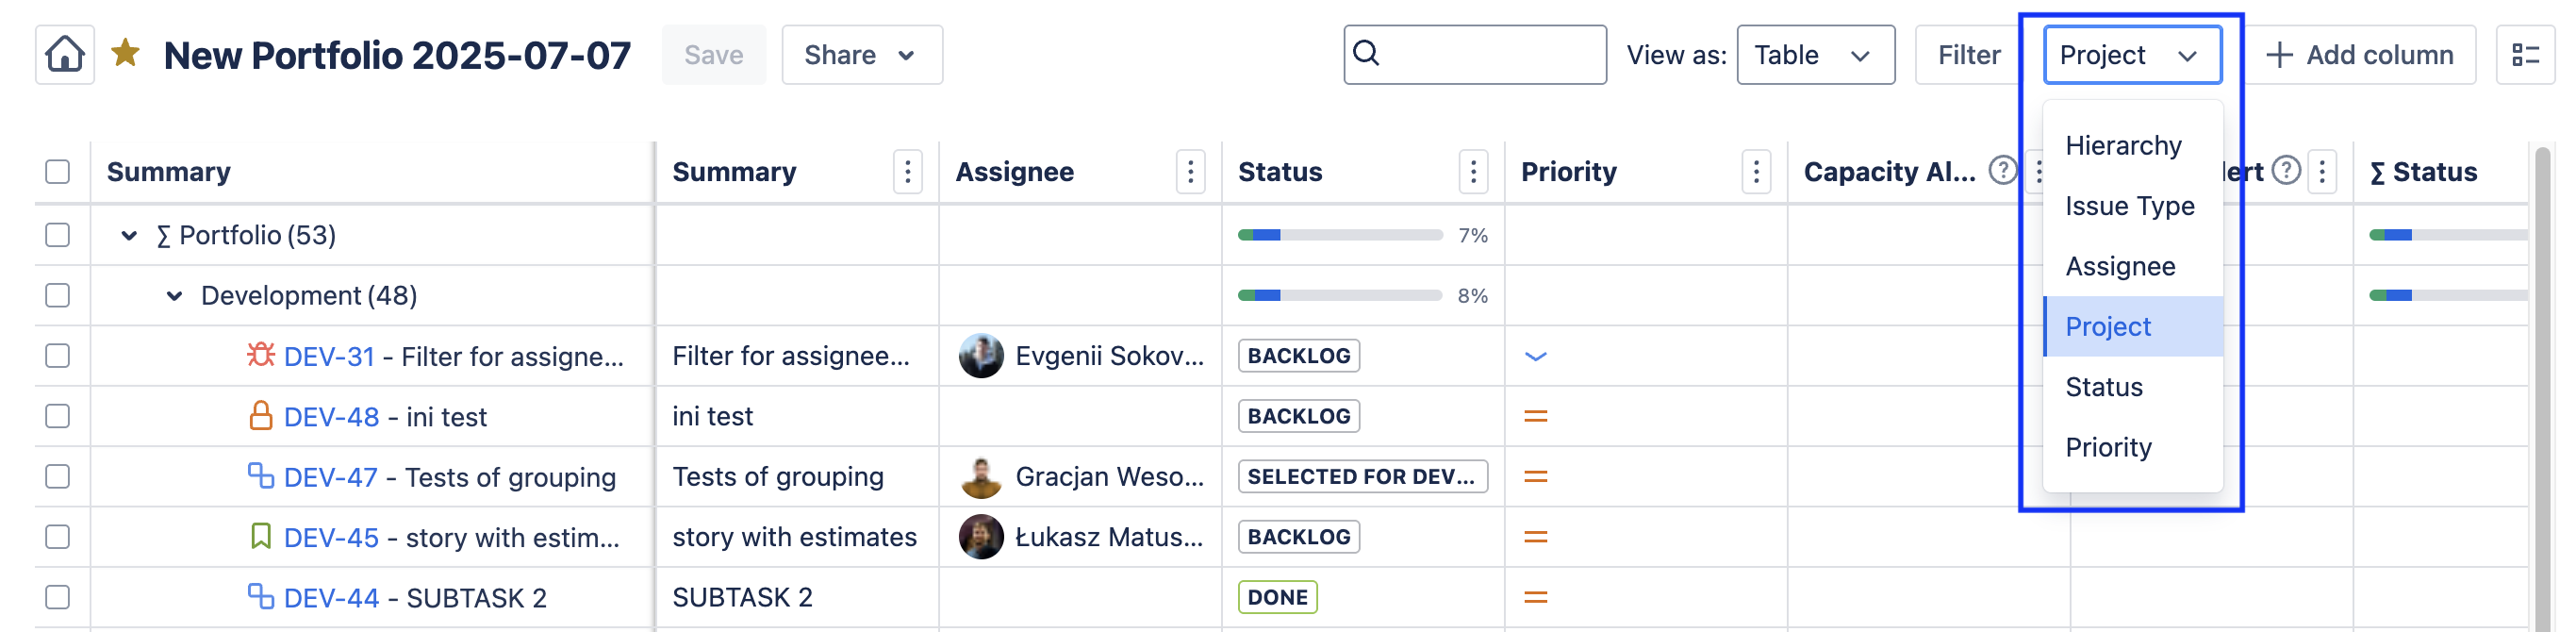Click the Capacity Alert help icon
Screen dimensions: 2576x632
[2002, 171]
